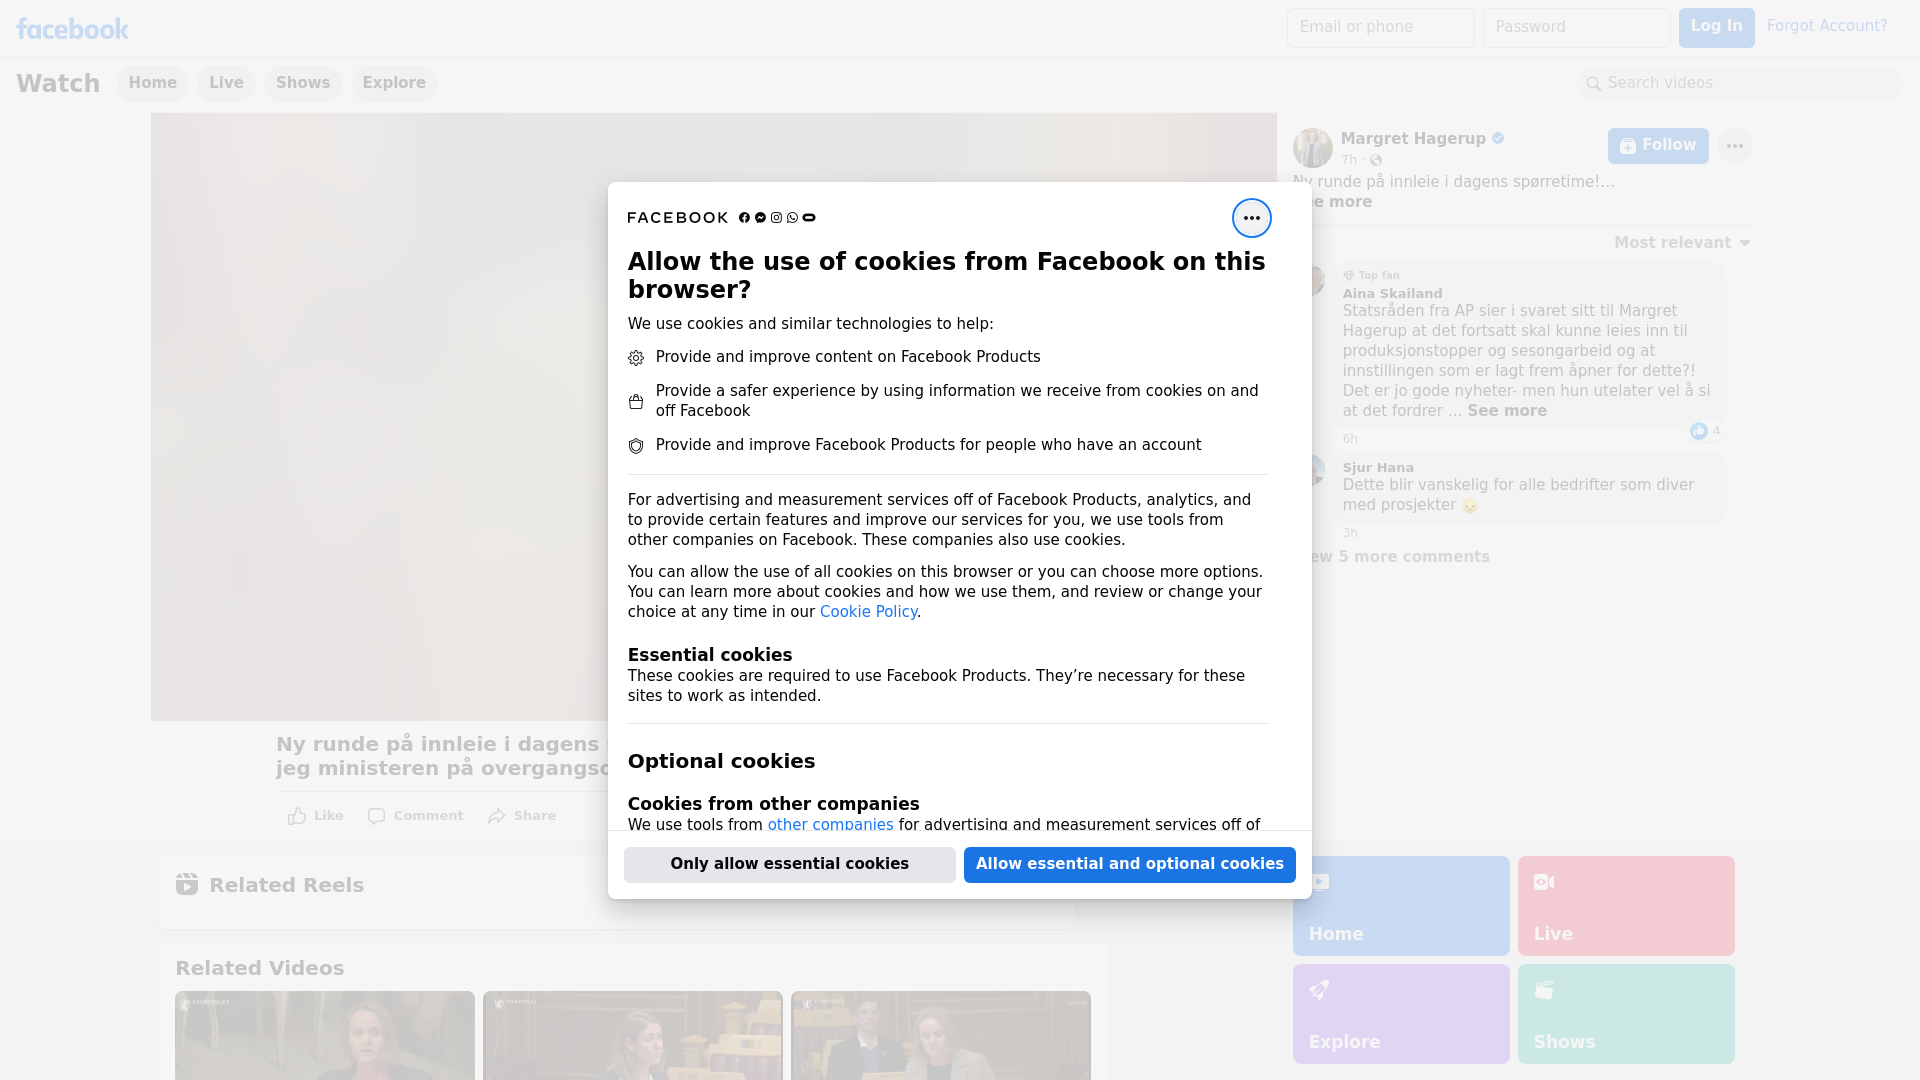Open the second related video thumbnail

pyautogui.click(x=633, y=1036)
